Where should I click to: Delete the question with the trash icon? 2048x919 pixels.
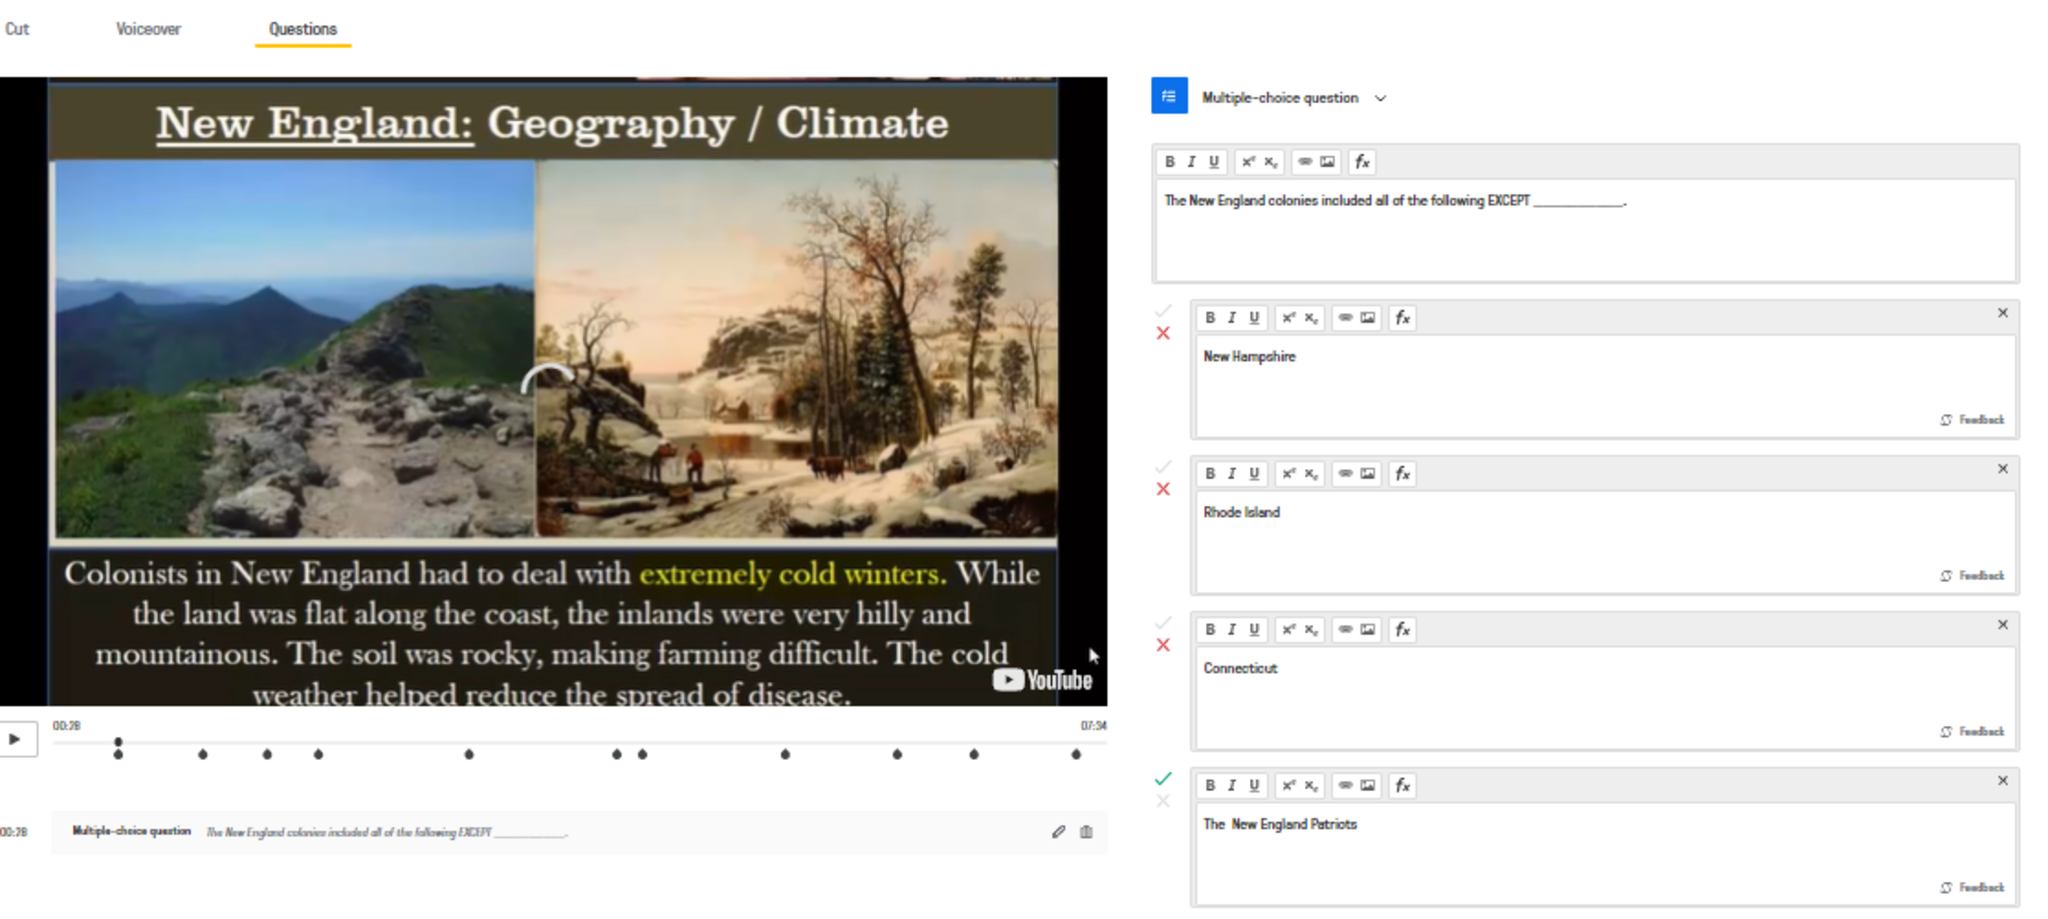tap(1086, 832)
